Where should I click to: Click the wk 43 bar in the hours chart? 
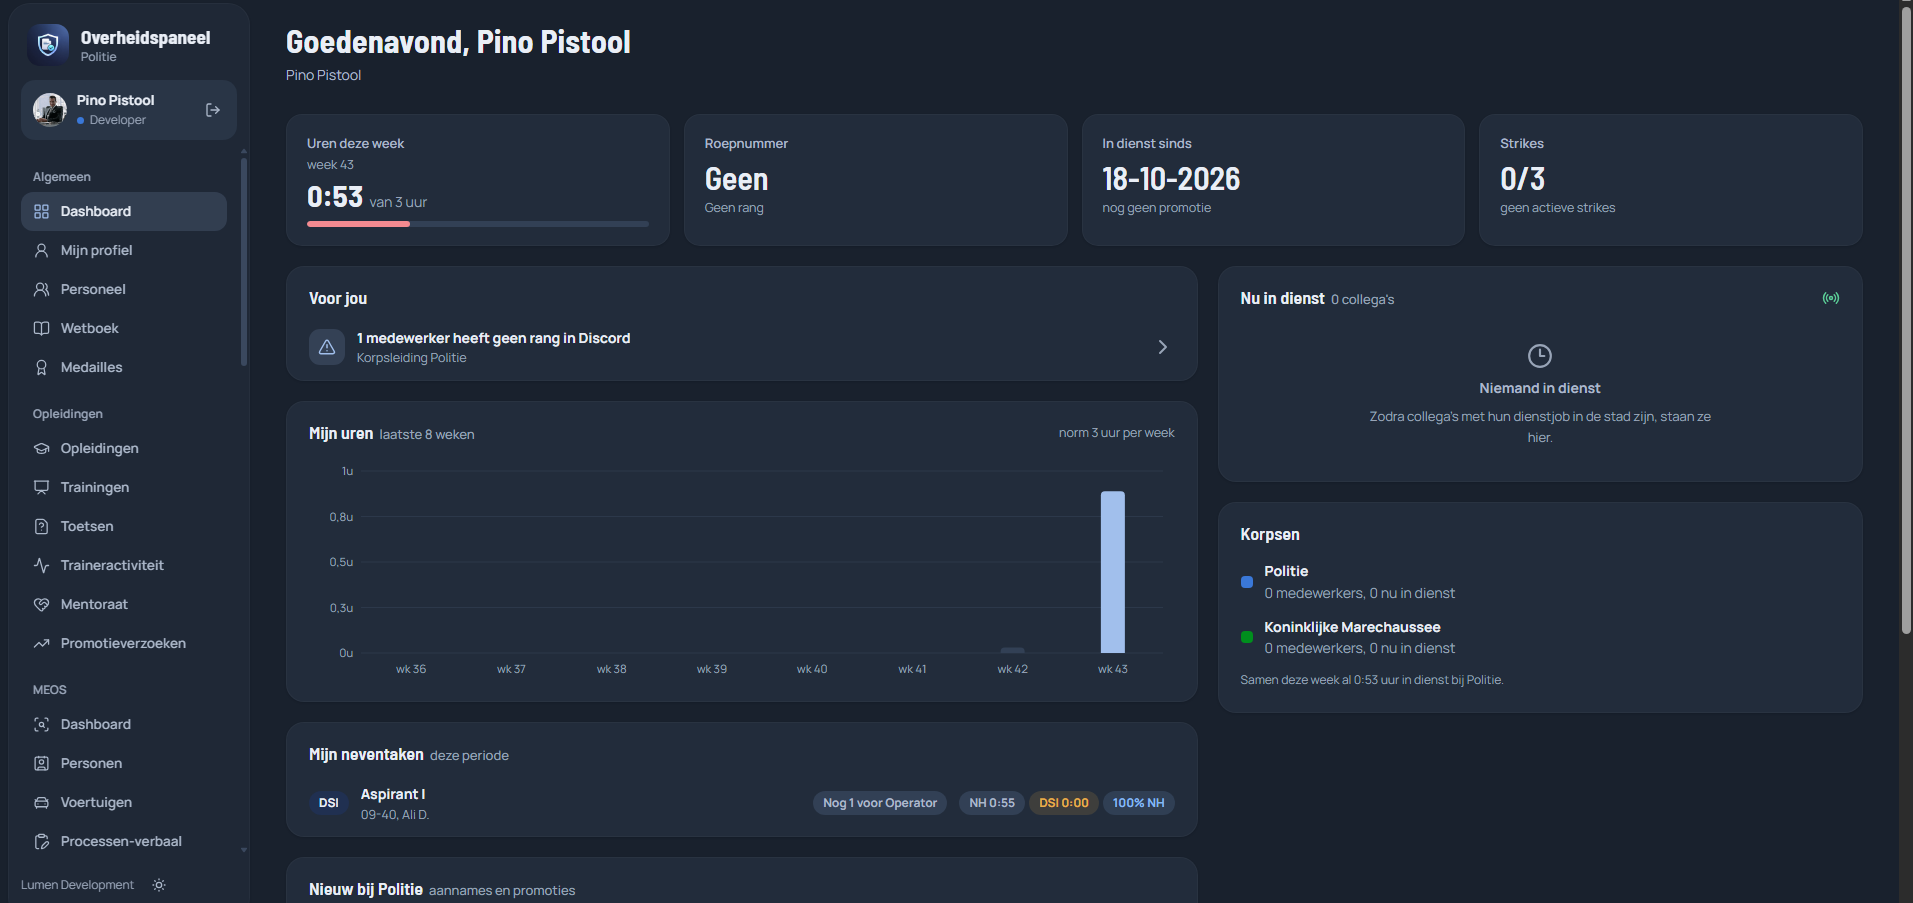tap(1113, 572)
